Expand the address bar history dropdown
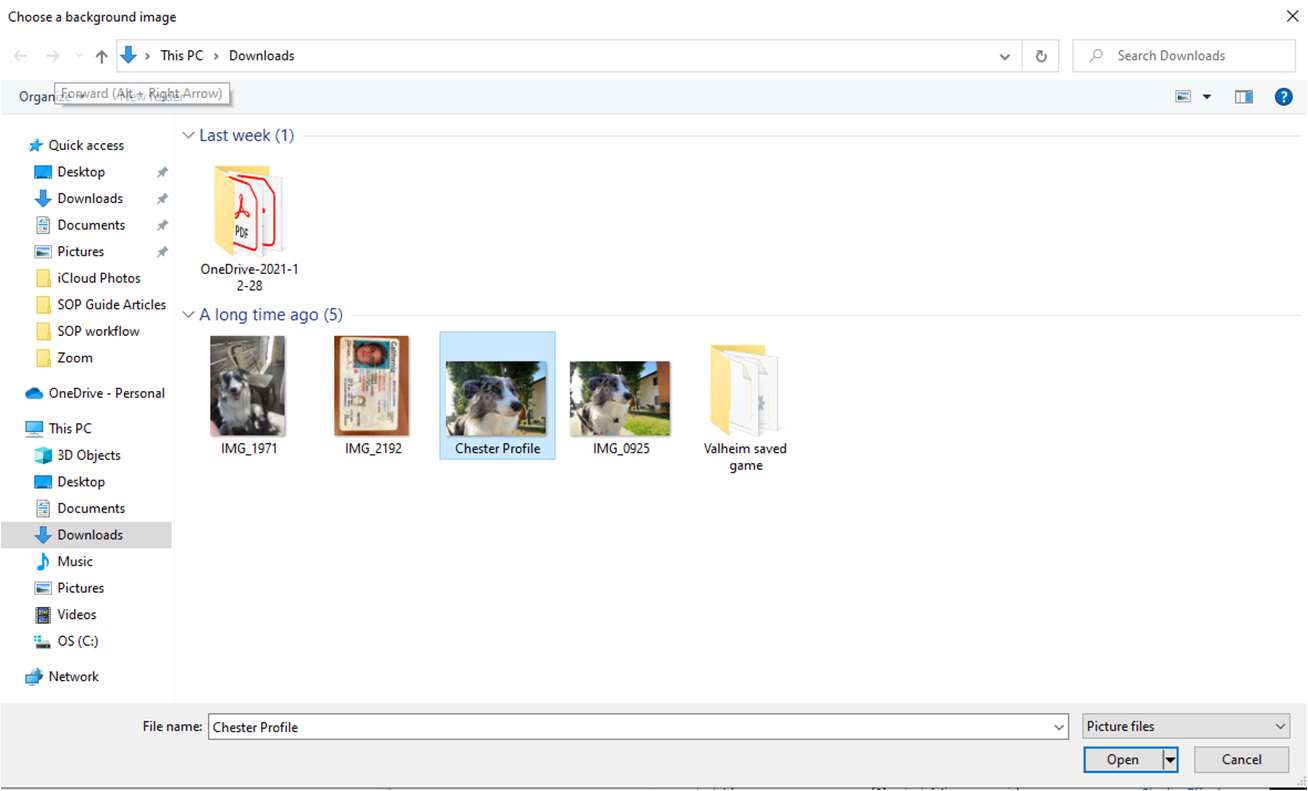This screenshot has width=1308, height=791. [x=1005, y=56]
